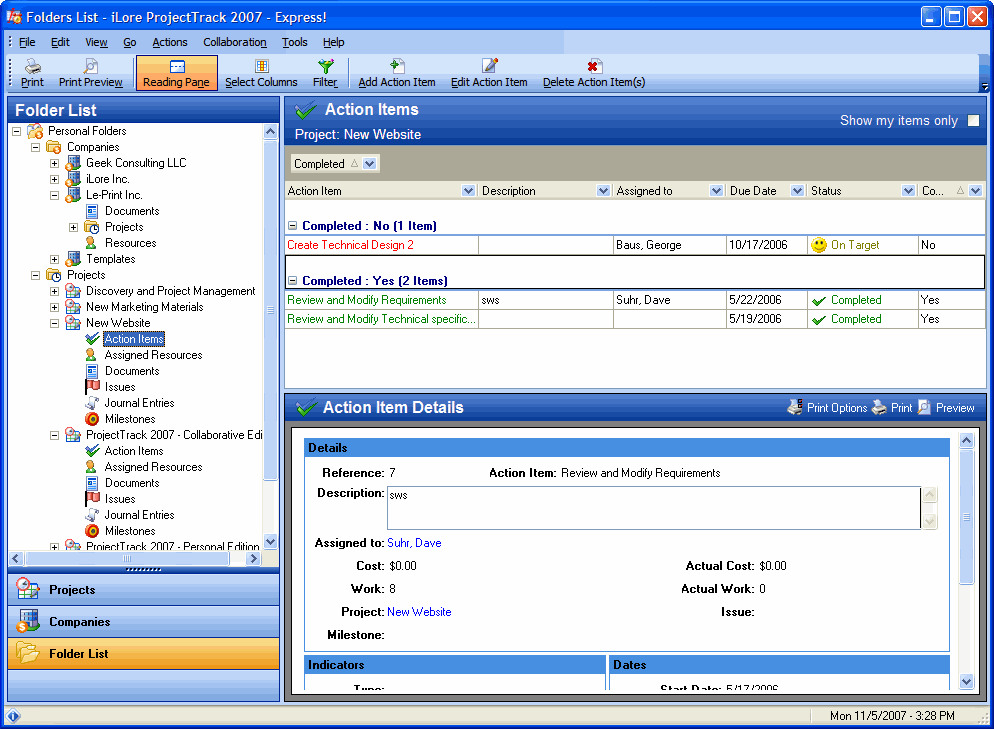Click the Description text field
994x729 pixels.
point(654,508)
